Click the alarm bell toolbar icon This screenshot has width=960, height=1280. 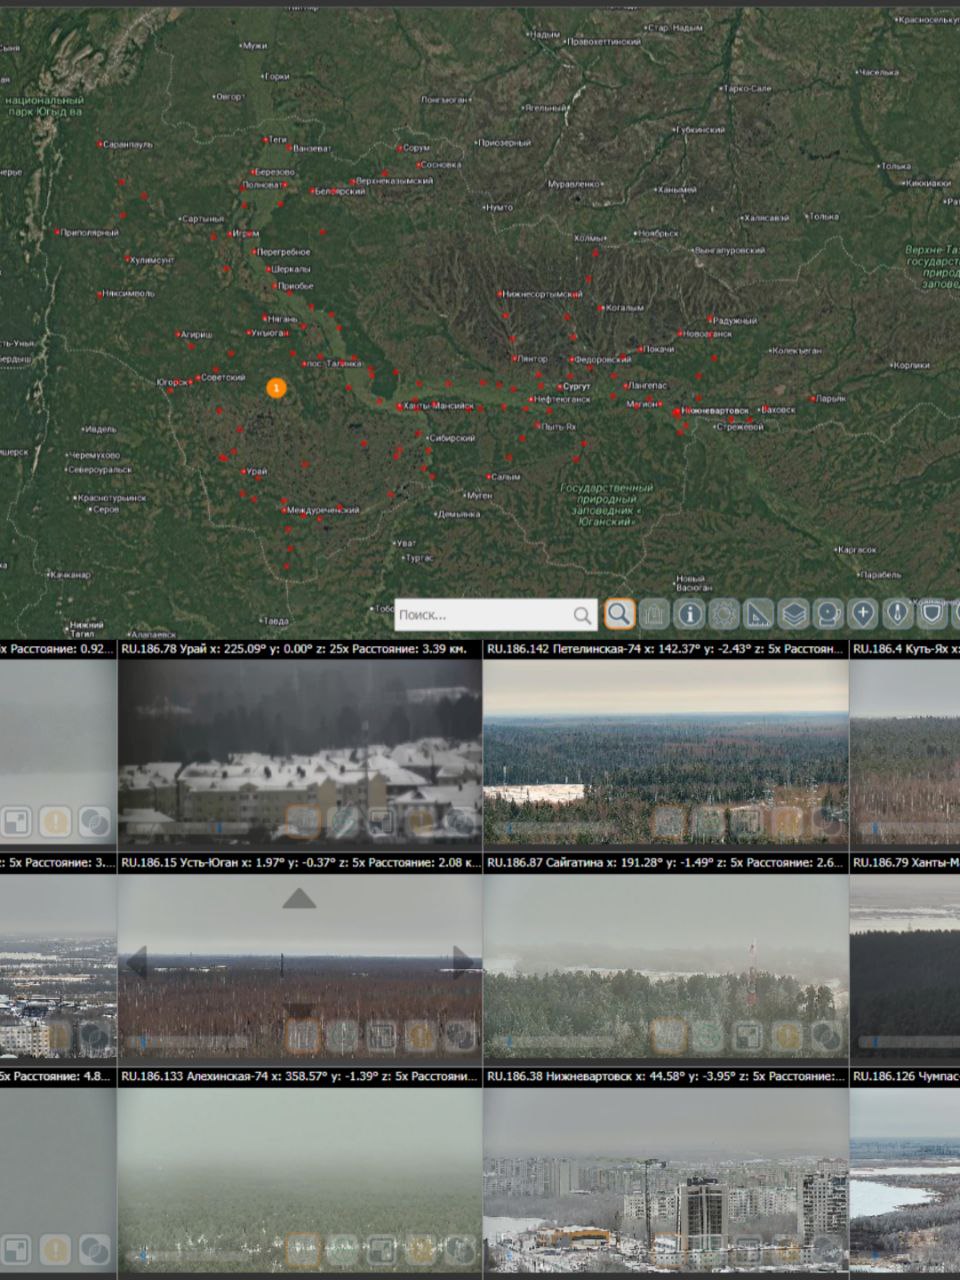pyautogui.click(x=828, y=614)
